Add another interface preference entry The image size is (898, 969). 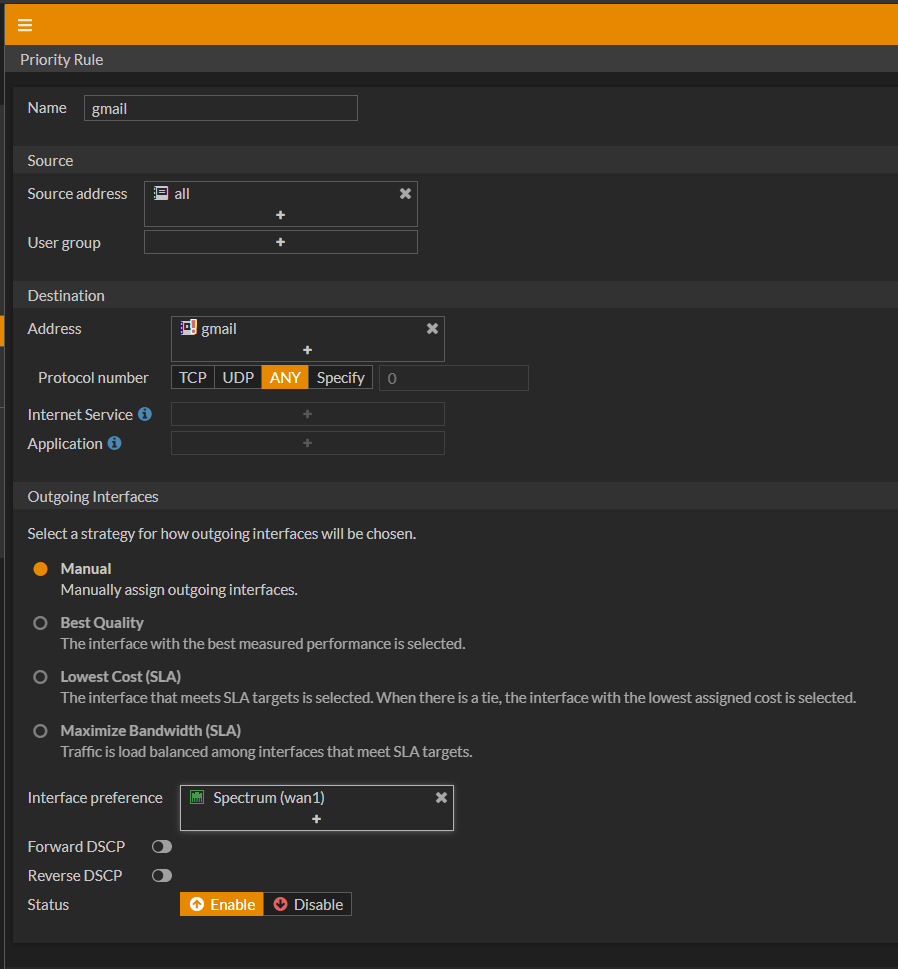click(x=316, y=819)
